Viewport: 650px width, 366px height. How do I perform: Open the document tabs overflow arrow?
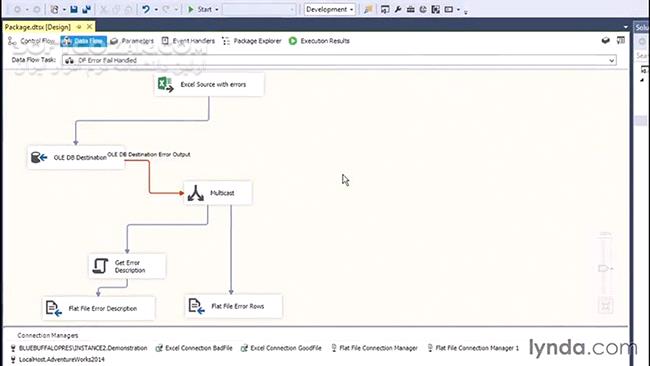point(626,27)
